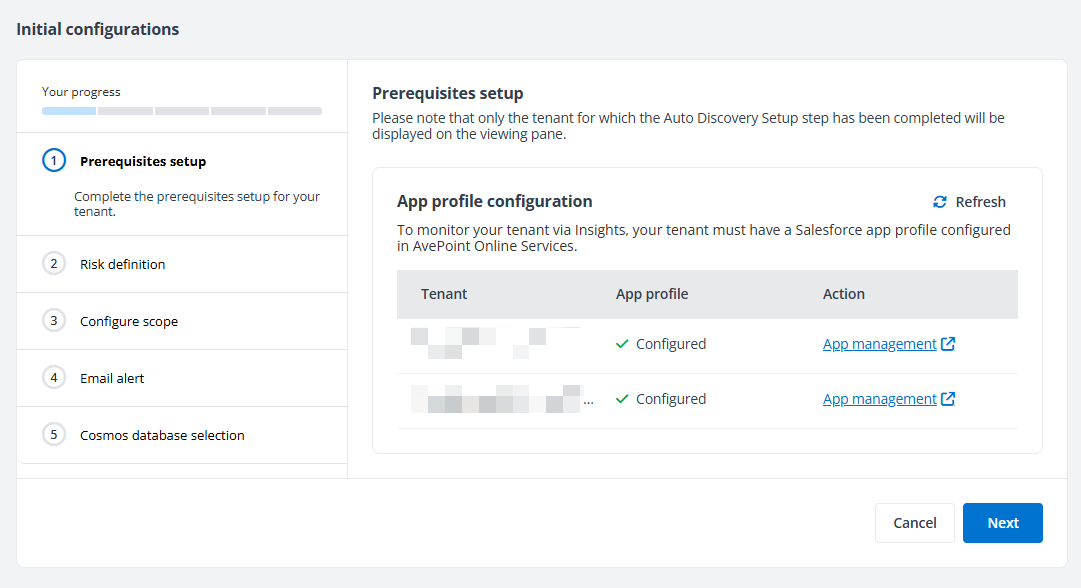
Task: Click the step 3 number circle
Action: (54, 321)
